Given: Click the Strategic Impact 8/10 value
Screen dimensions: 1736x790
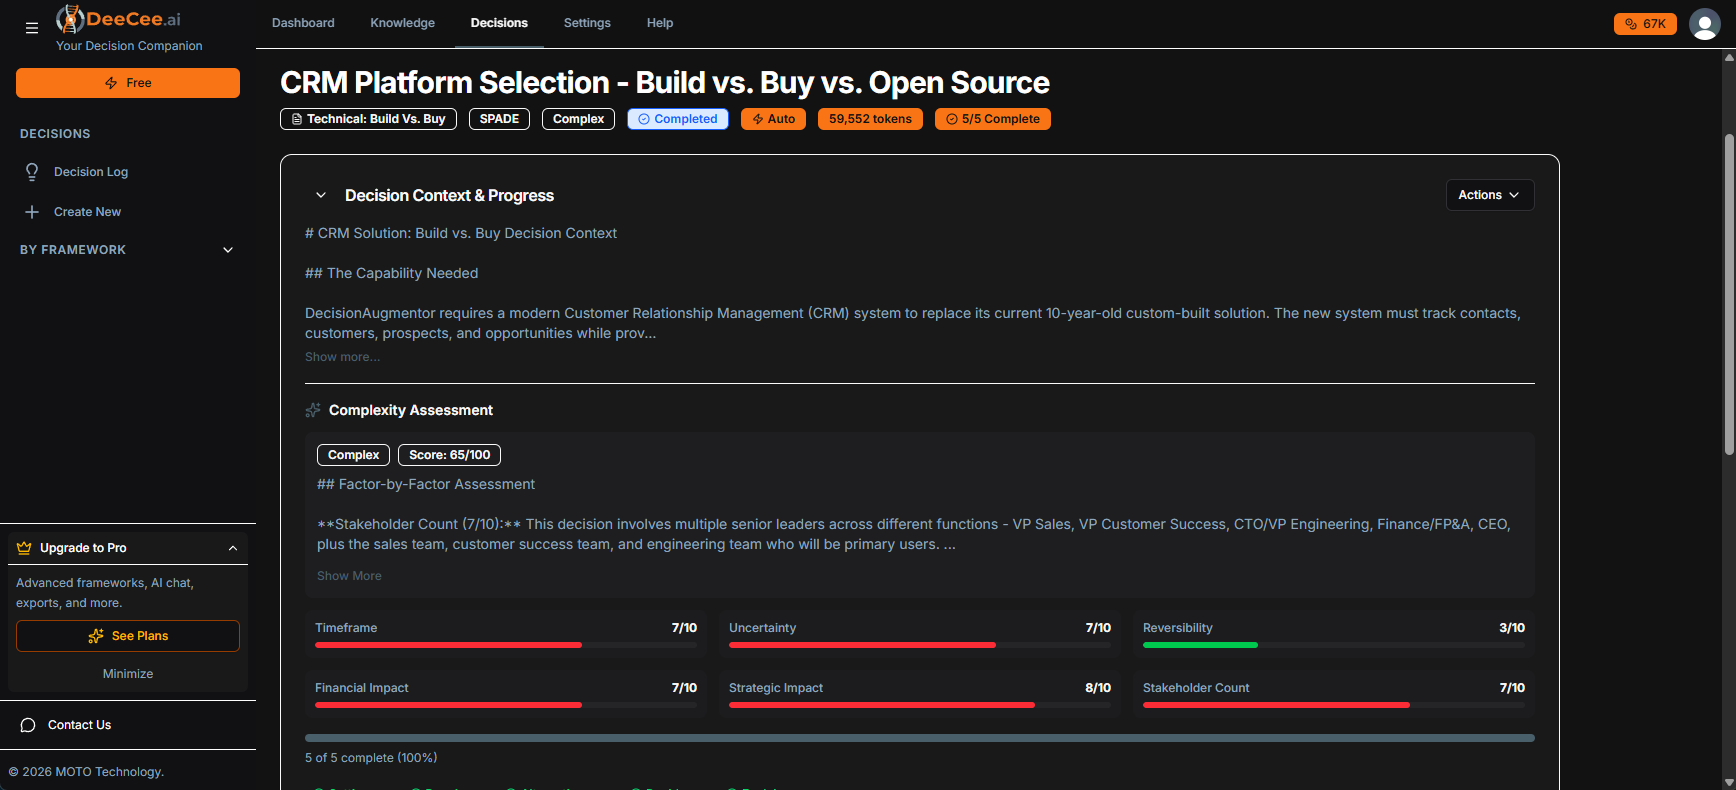Looking at the screenshot, I should [1098, 688].
